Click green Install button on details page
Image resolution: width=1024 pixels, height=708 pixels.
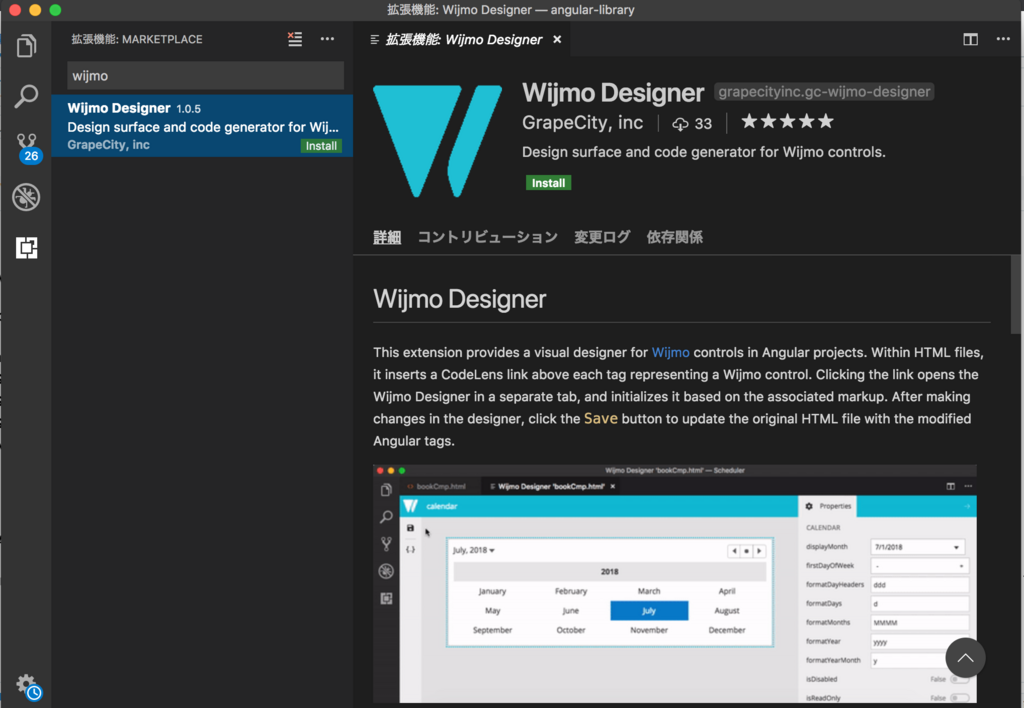point(549,183)
